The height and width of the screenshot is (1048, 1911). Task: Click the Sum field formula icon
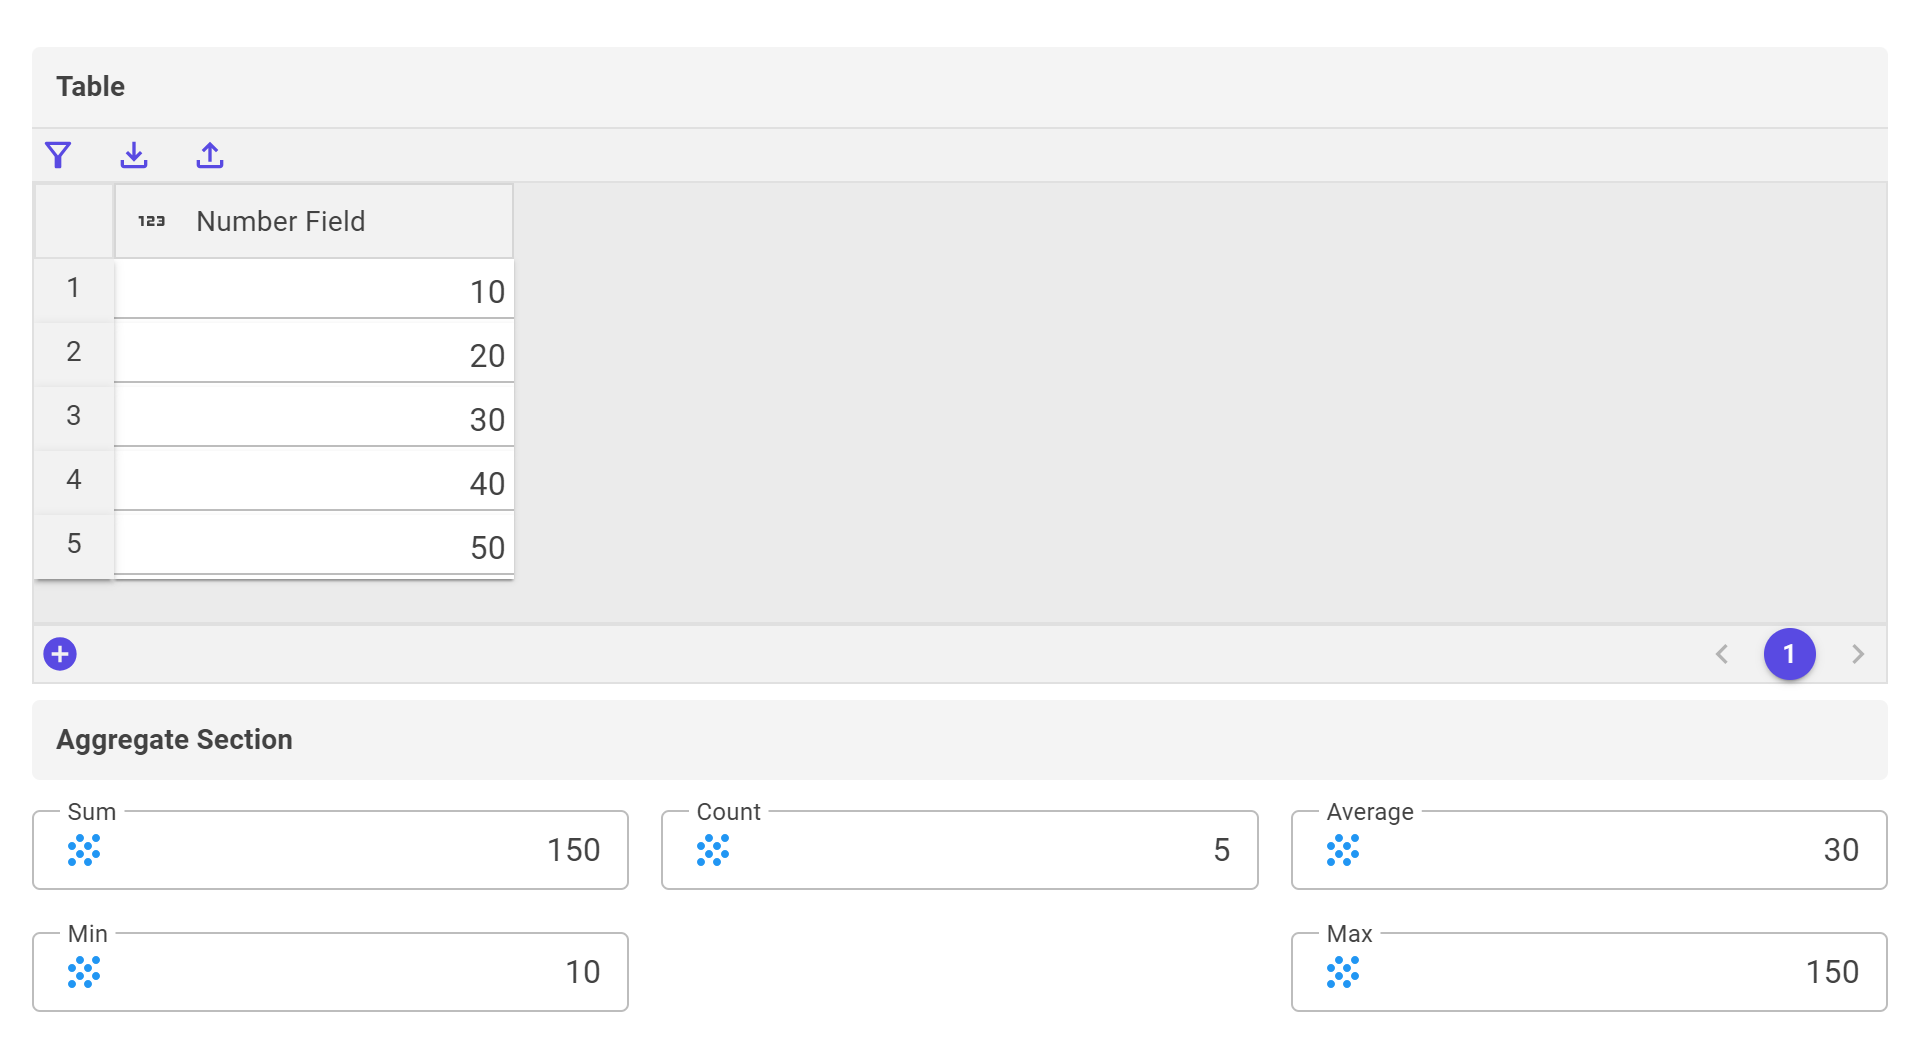[x=84, y=850]
